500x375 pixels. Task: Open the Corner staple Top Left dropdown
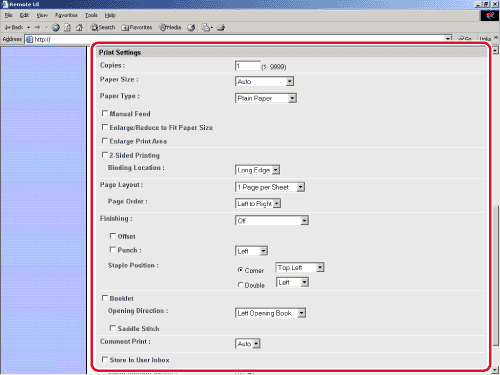pyautogui.click(x=300, y=267)
